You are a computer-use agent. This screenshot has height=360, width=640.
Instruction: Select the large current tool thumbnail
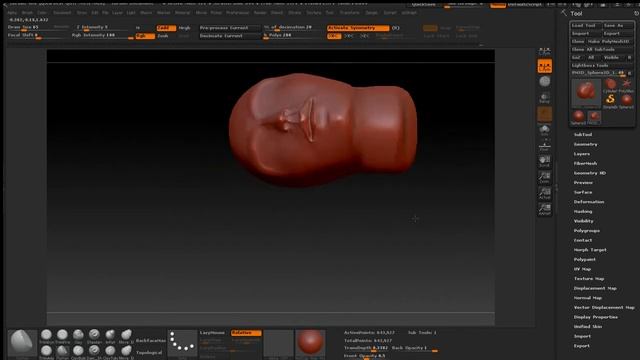click(x=586, y=93)
